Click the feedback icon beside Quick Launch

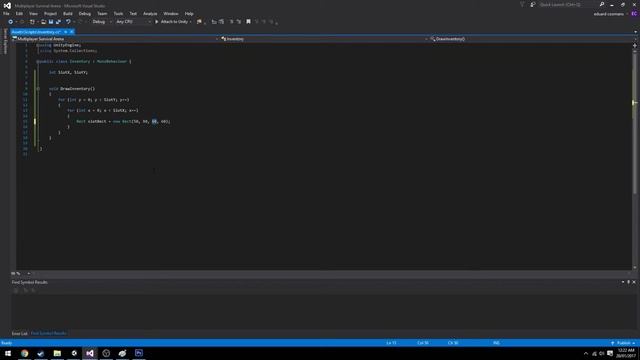click(533, 4)
